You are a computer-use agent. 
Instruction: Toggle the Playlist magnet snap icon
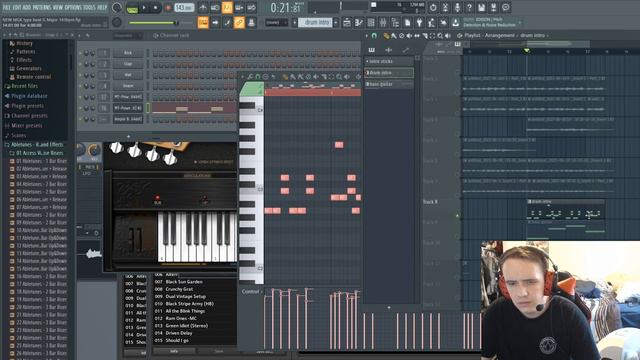tap(374, 36)
